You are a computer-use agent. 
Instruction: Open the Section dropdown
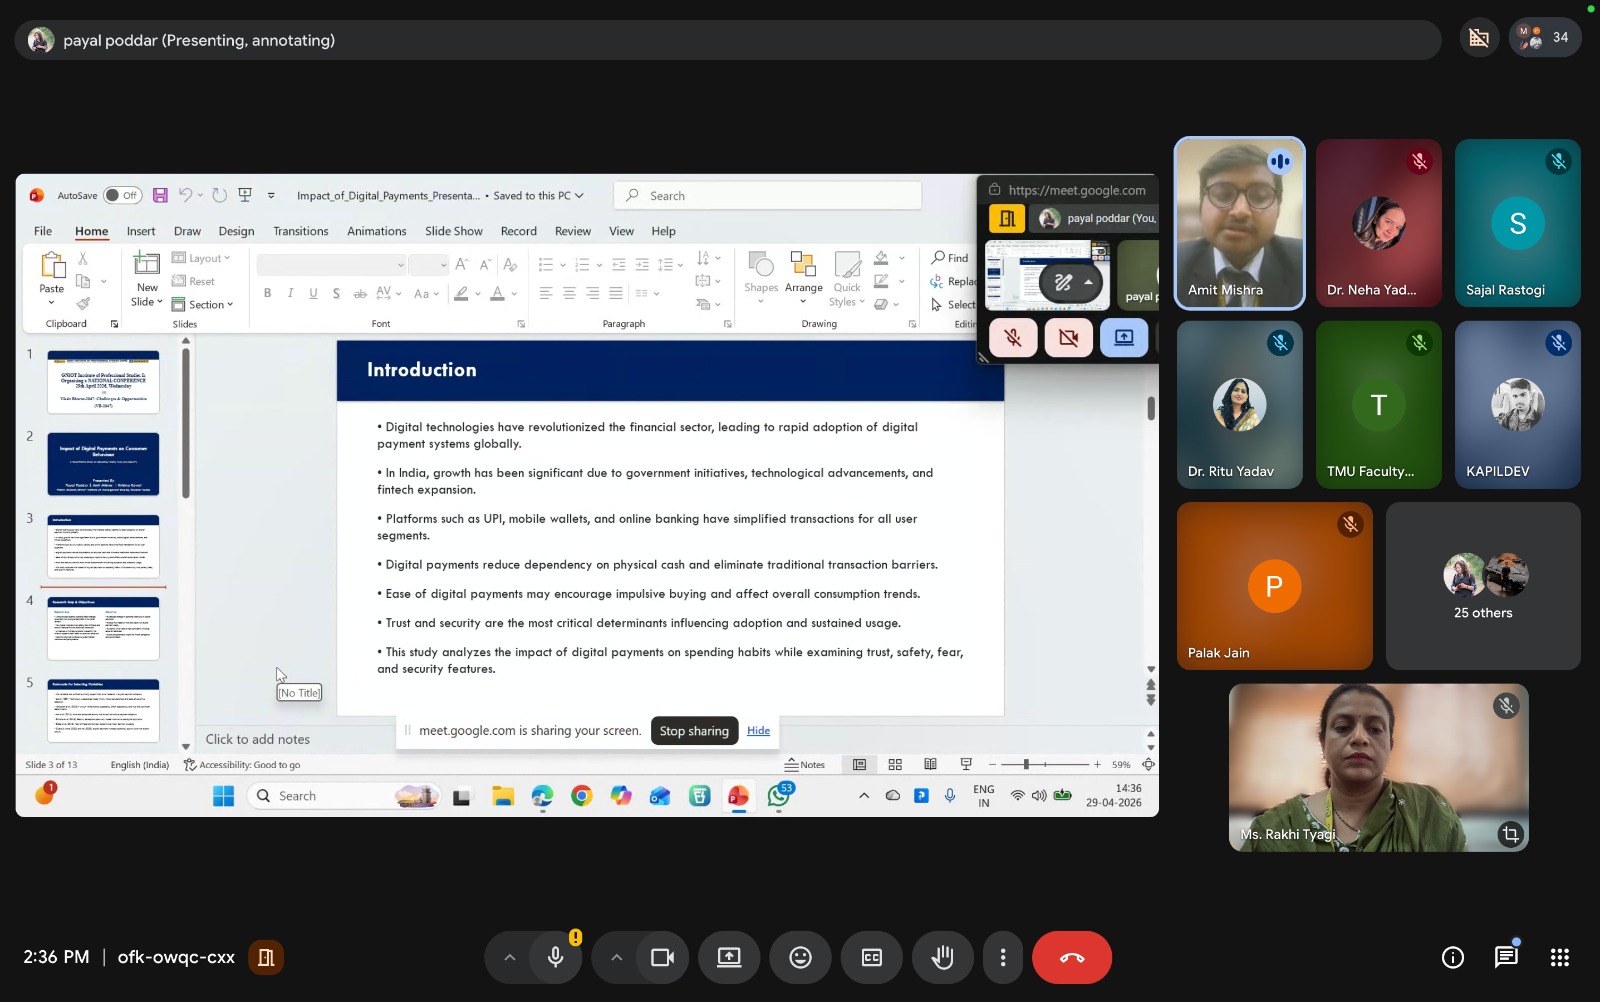[202, 304]
